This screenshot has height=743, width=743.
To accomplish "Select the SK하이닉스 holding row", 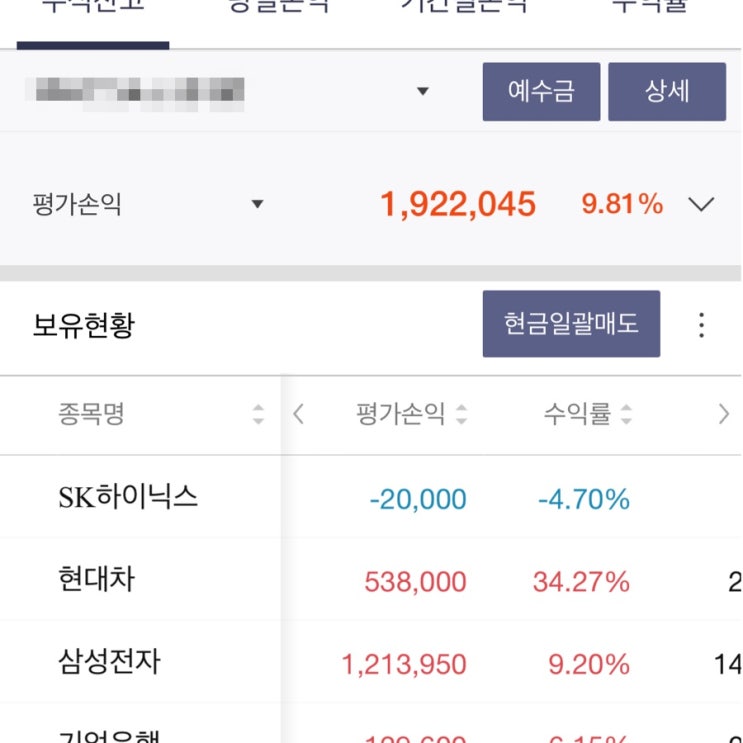I will pos(371,497).
